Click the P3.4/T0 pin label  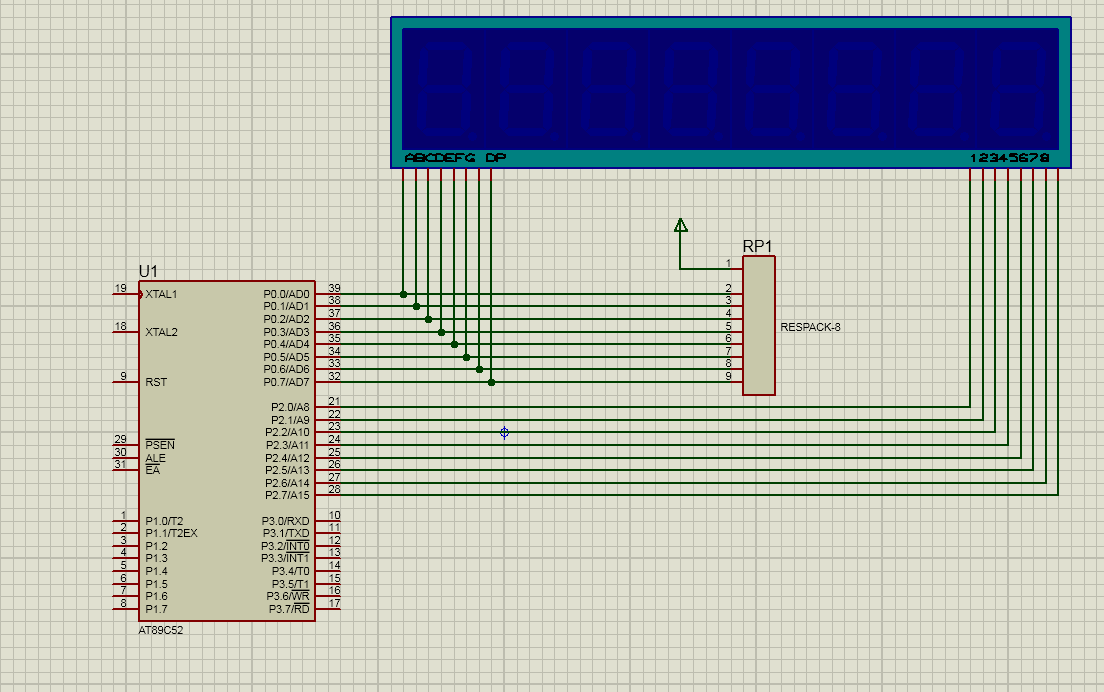point(290,572)
